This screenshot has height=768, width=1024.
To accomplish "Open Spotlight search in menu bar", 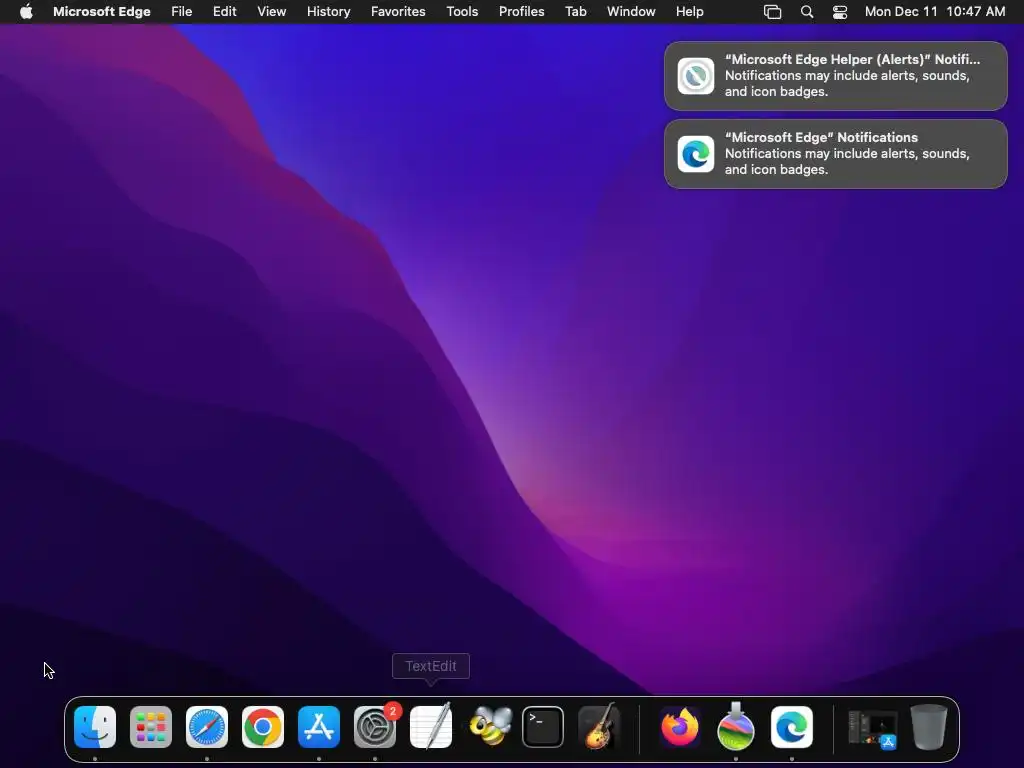I will point(807,12).
